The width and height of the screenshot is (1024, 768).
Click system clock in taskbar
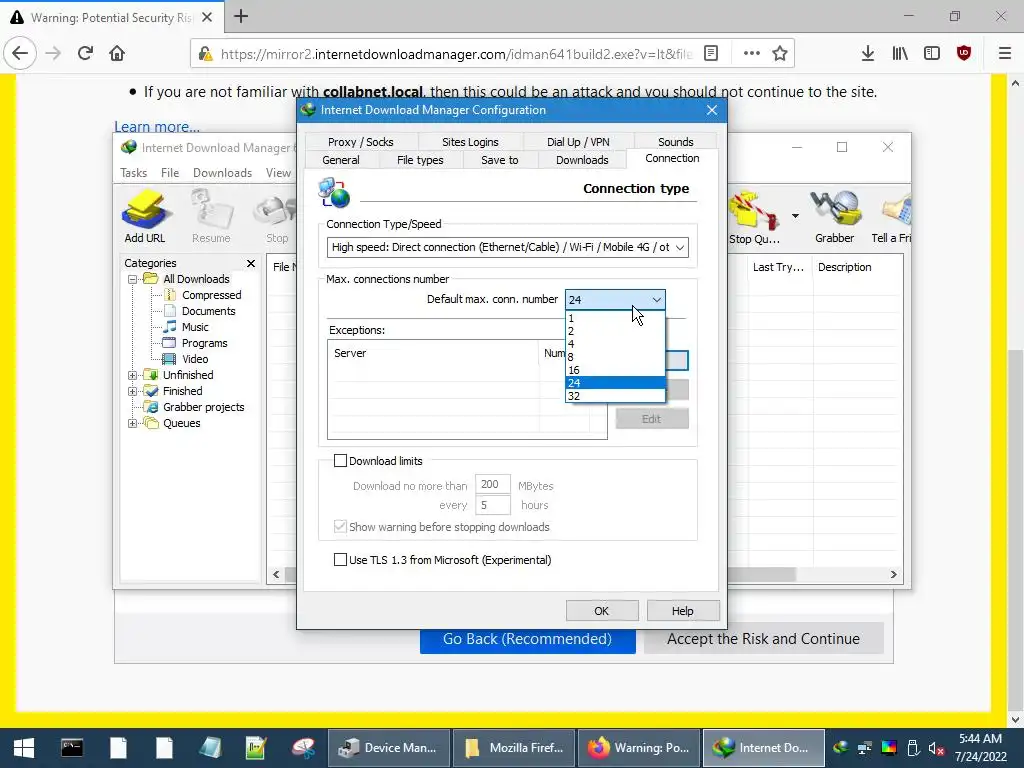point(980,748)
